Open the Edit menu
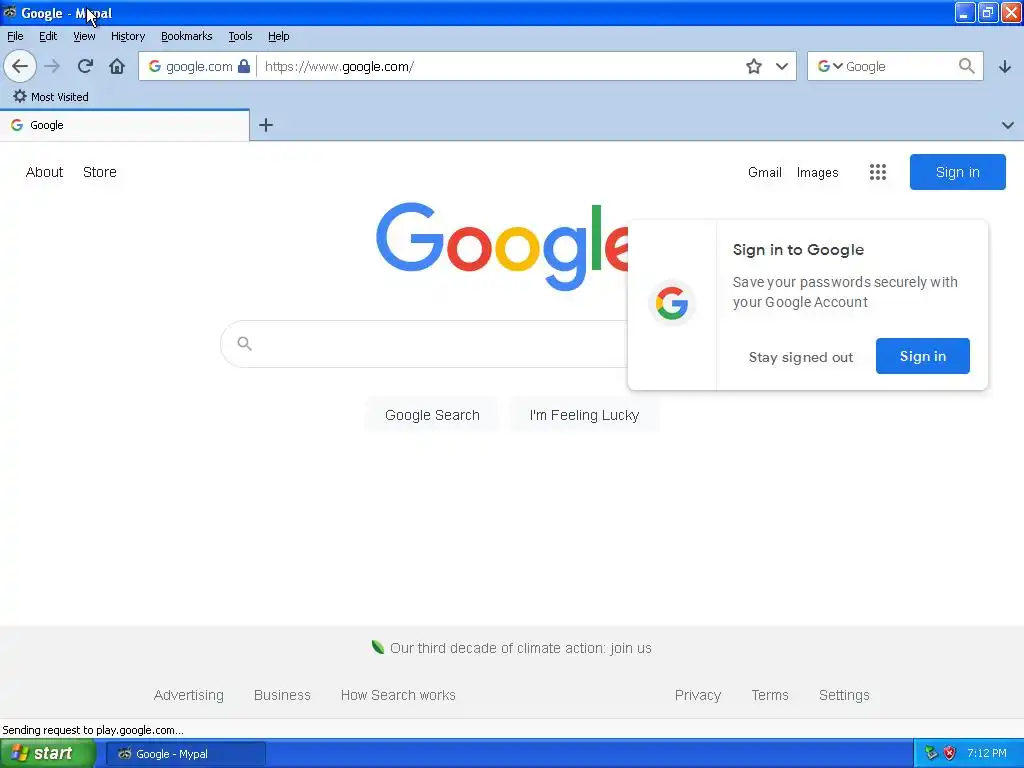This screenshot has width=1024, height=768. point(48,36)
